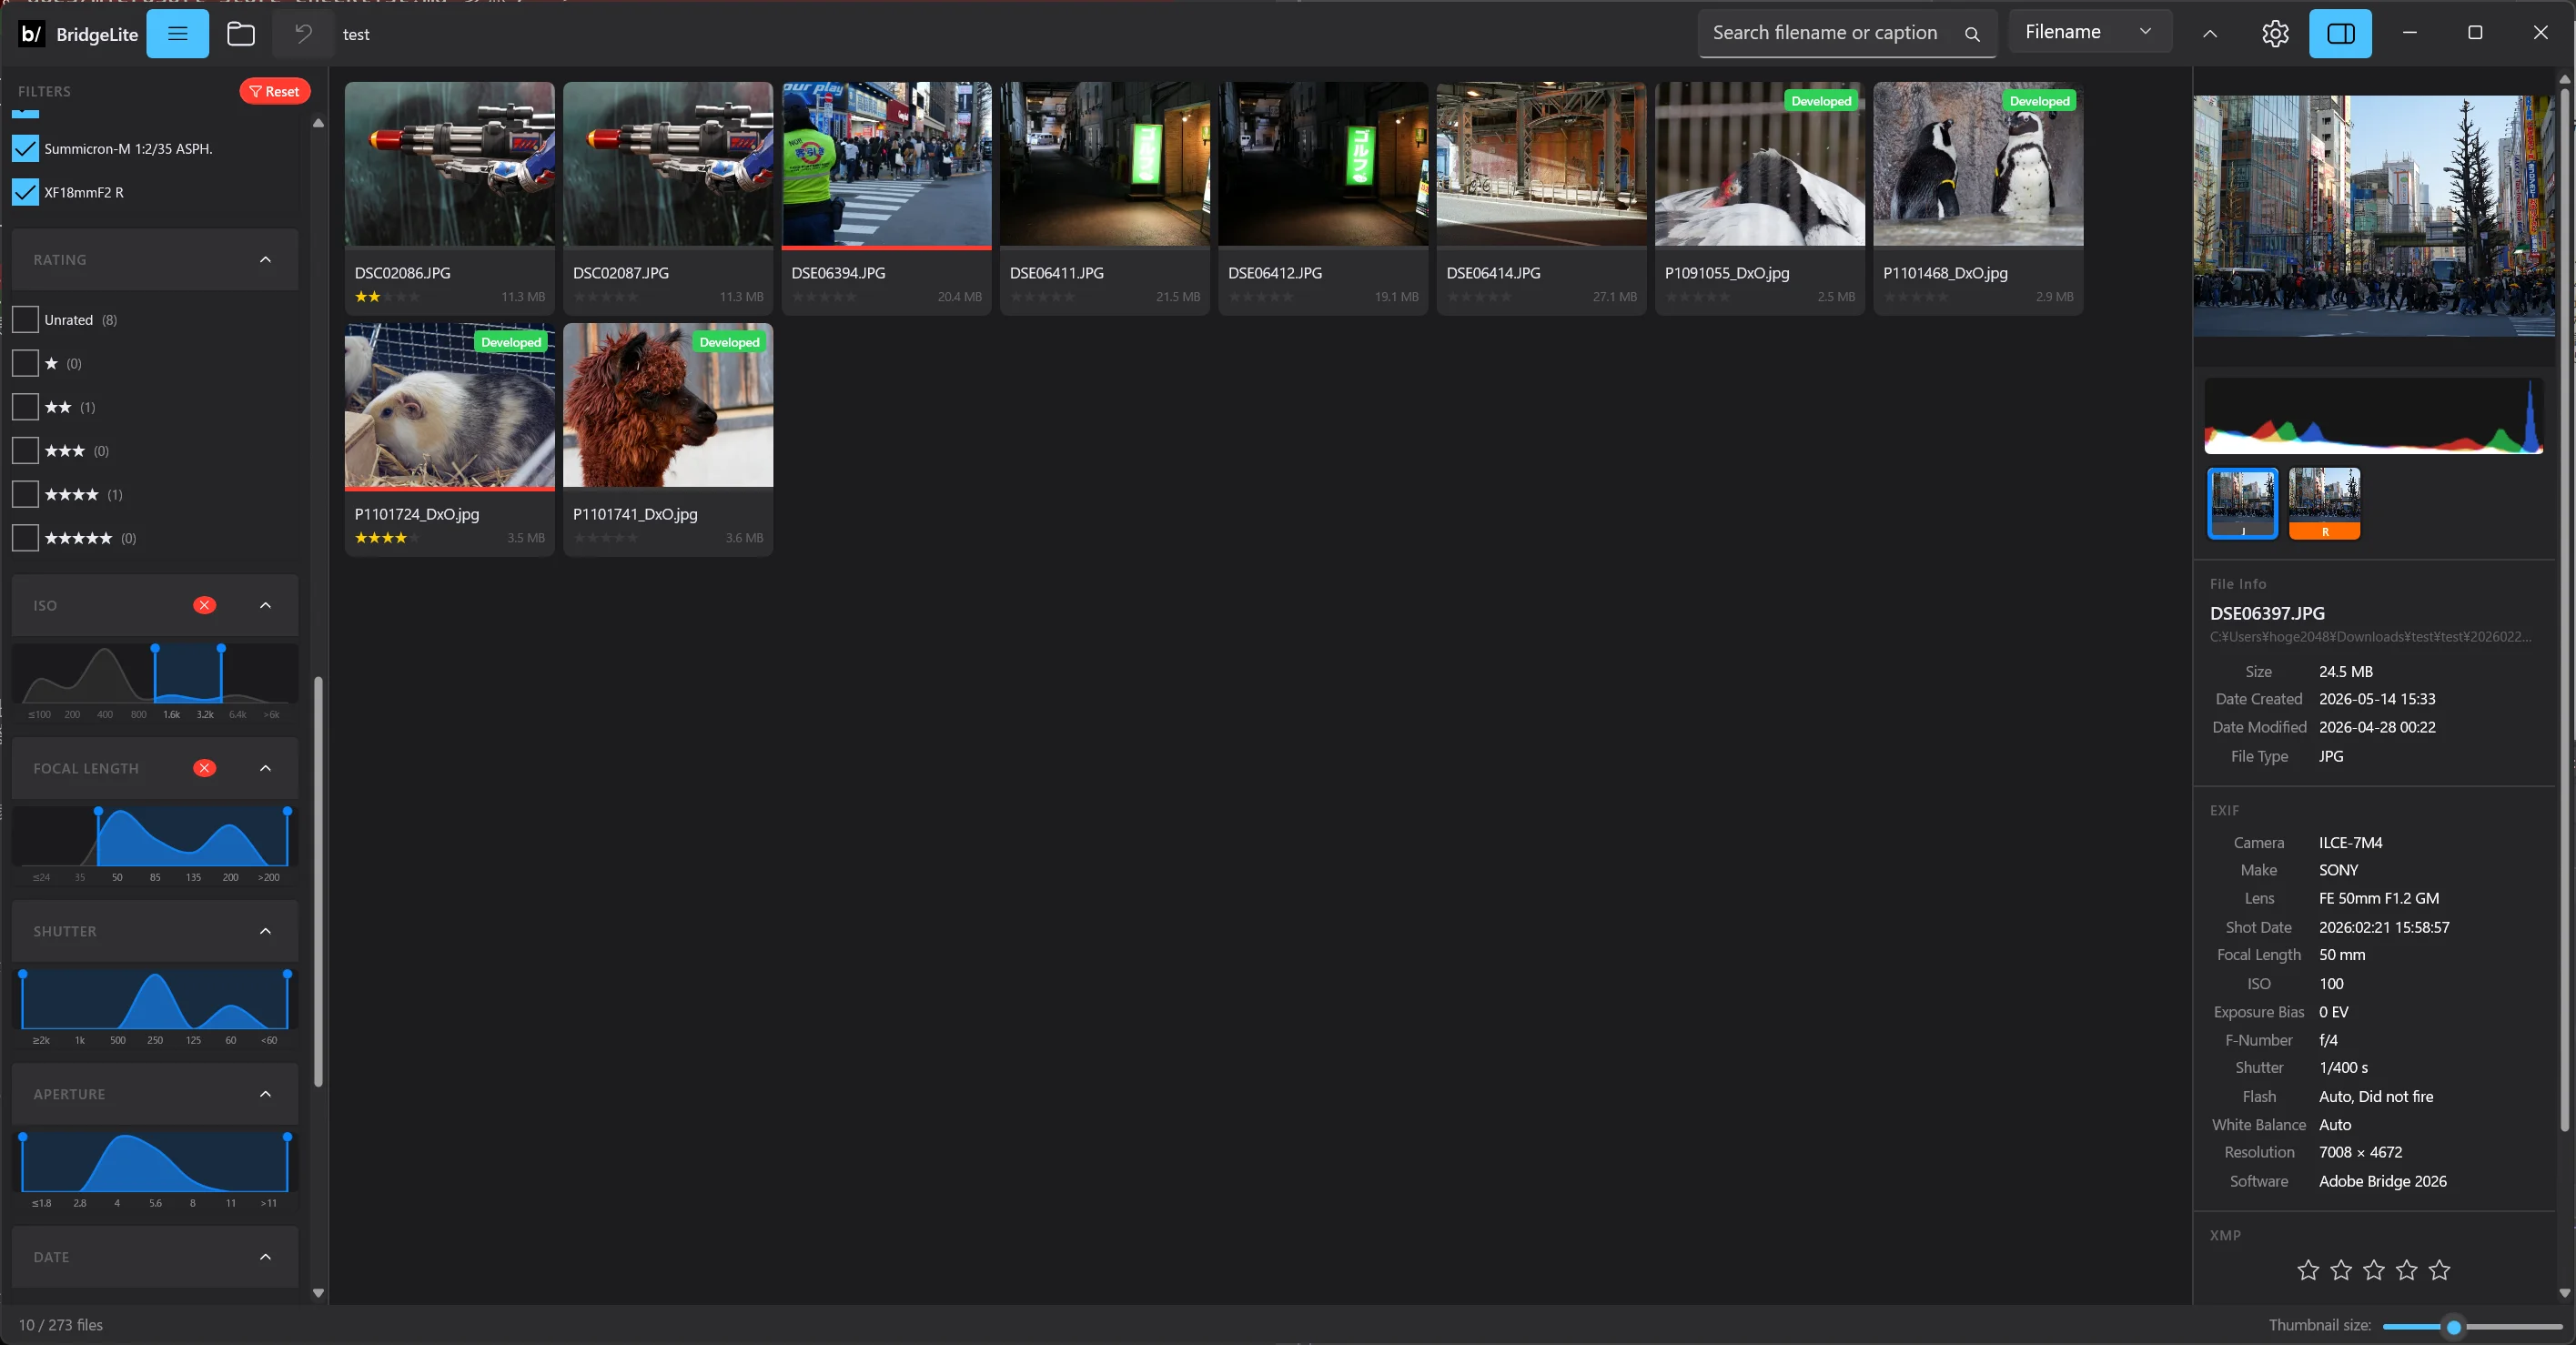This screenshot has width=2576, height=1345.
Task: Toggle the filter panel hamburger button
Action: click(x=177, y=33)
